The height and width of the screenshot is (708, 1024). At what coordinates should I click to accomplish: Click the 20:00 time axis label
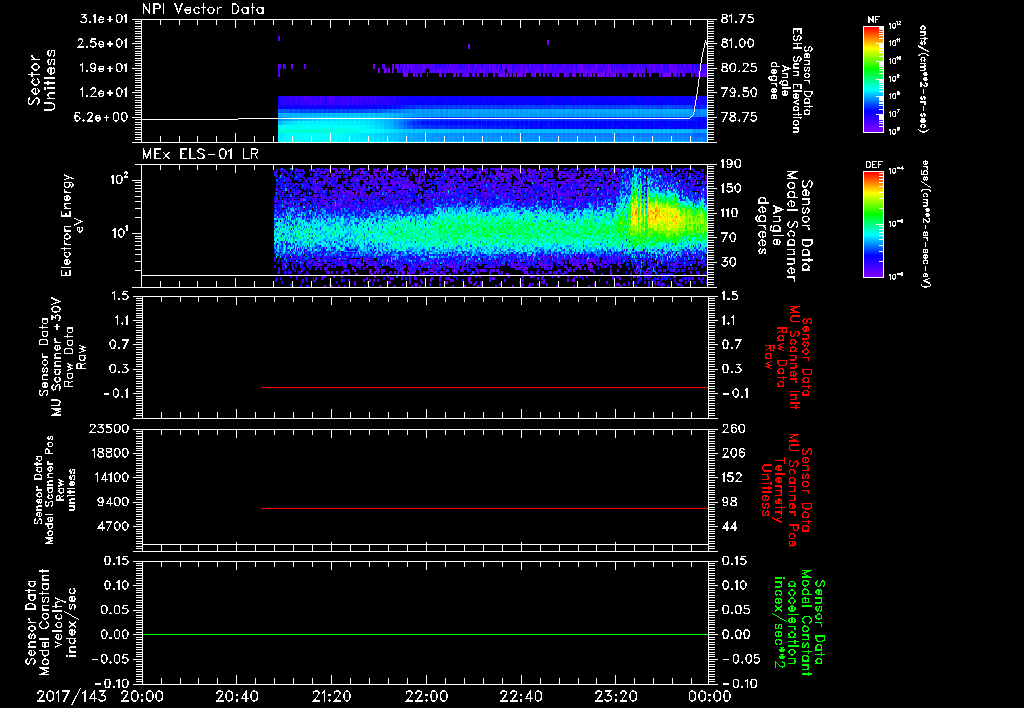point(142,696)
